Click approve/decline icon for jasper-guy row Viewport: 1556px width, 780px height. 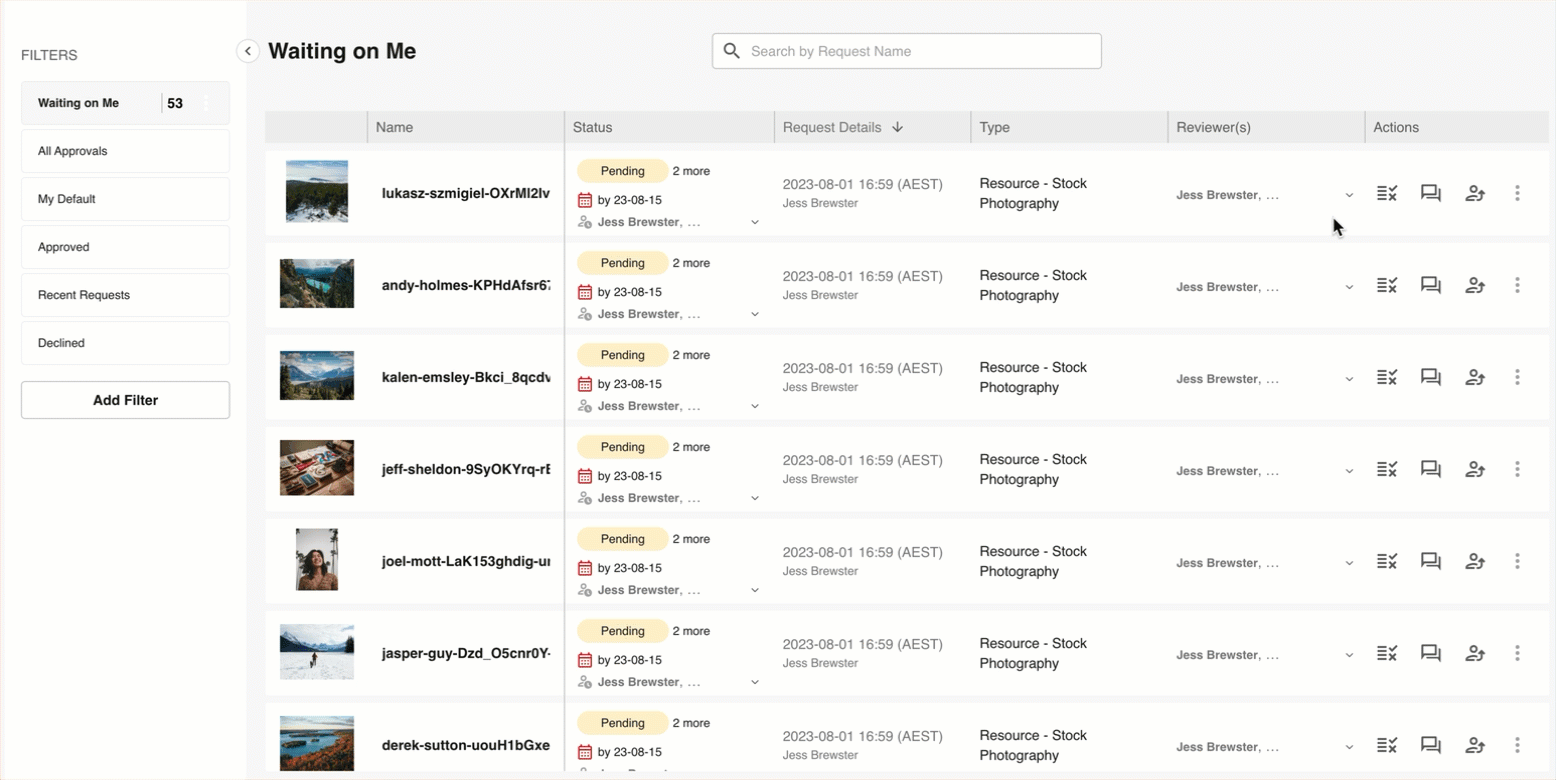1386,654
